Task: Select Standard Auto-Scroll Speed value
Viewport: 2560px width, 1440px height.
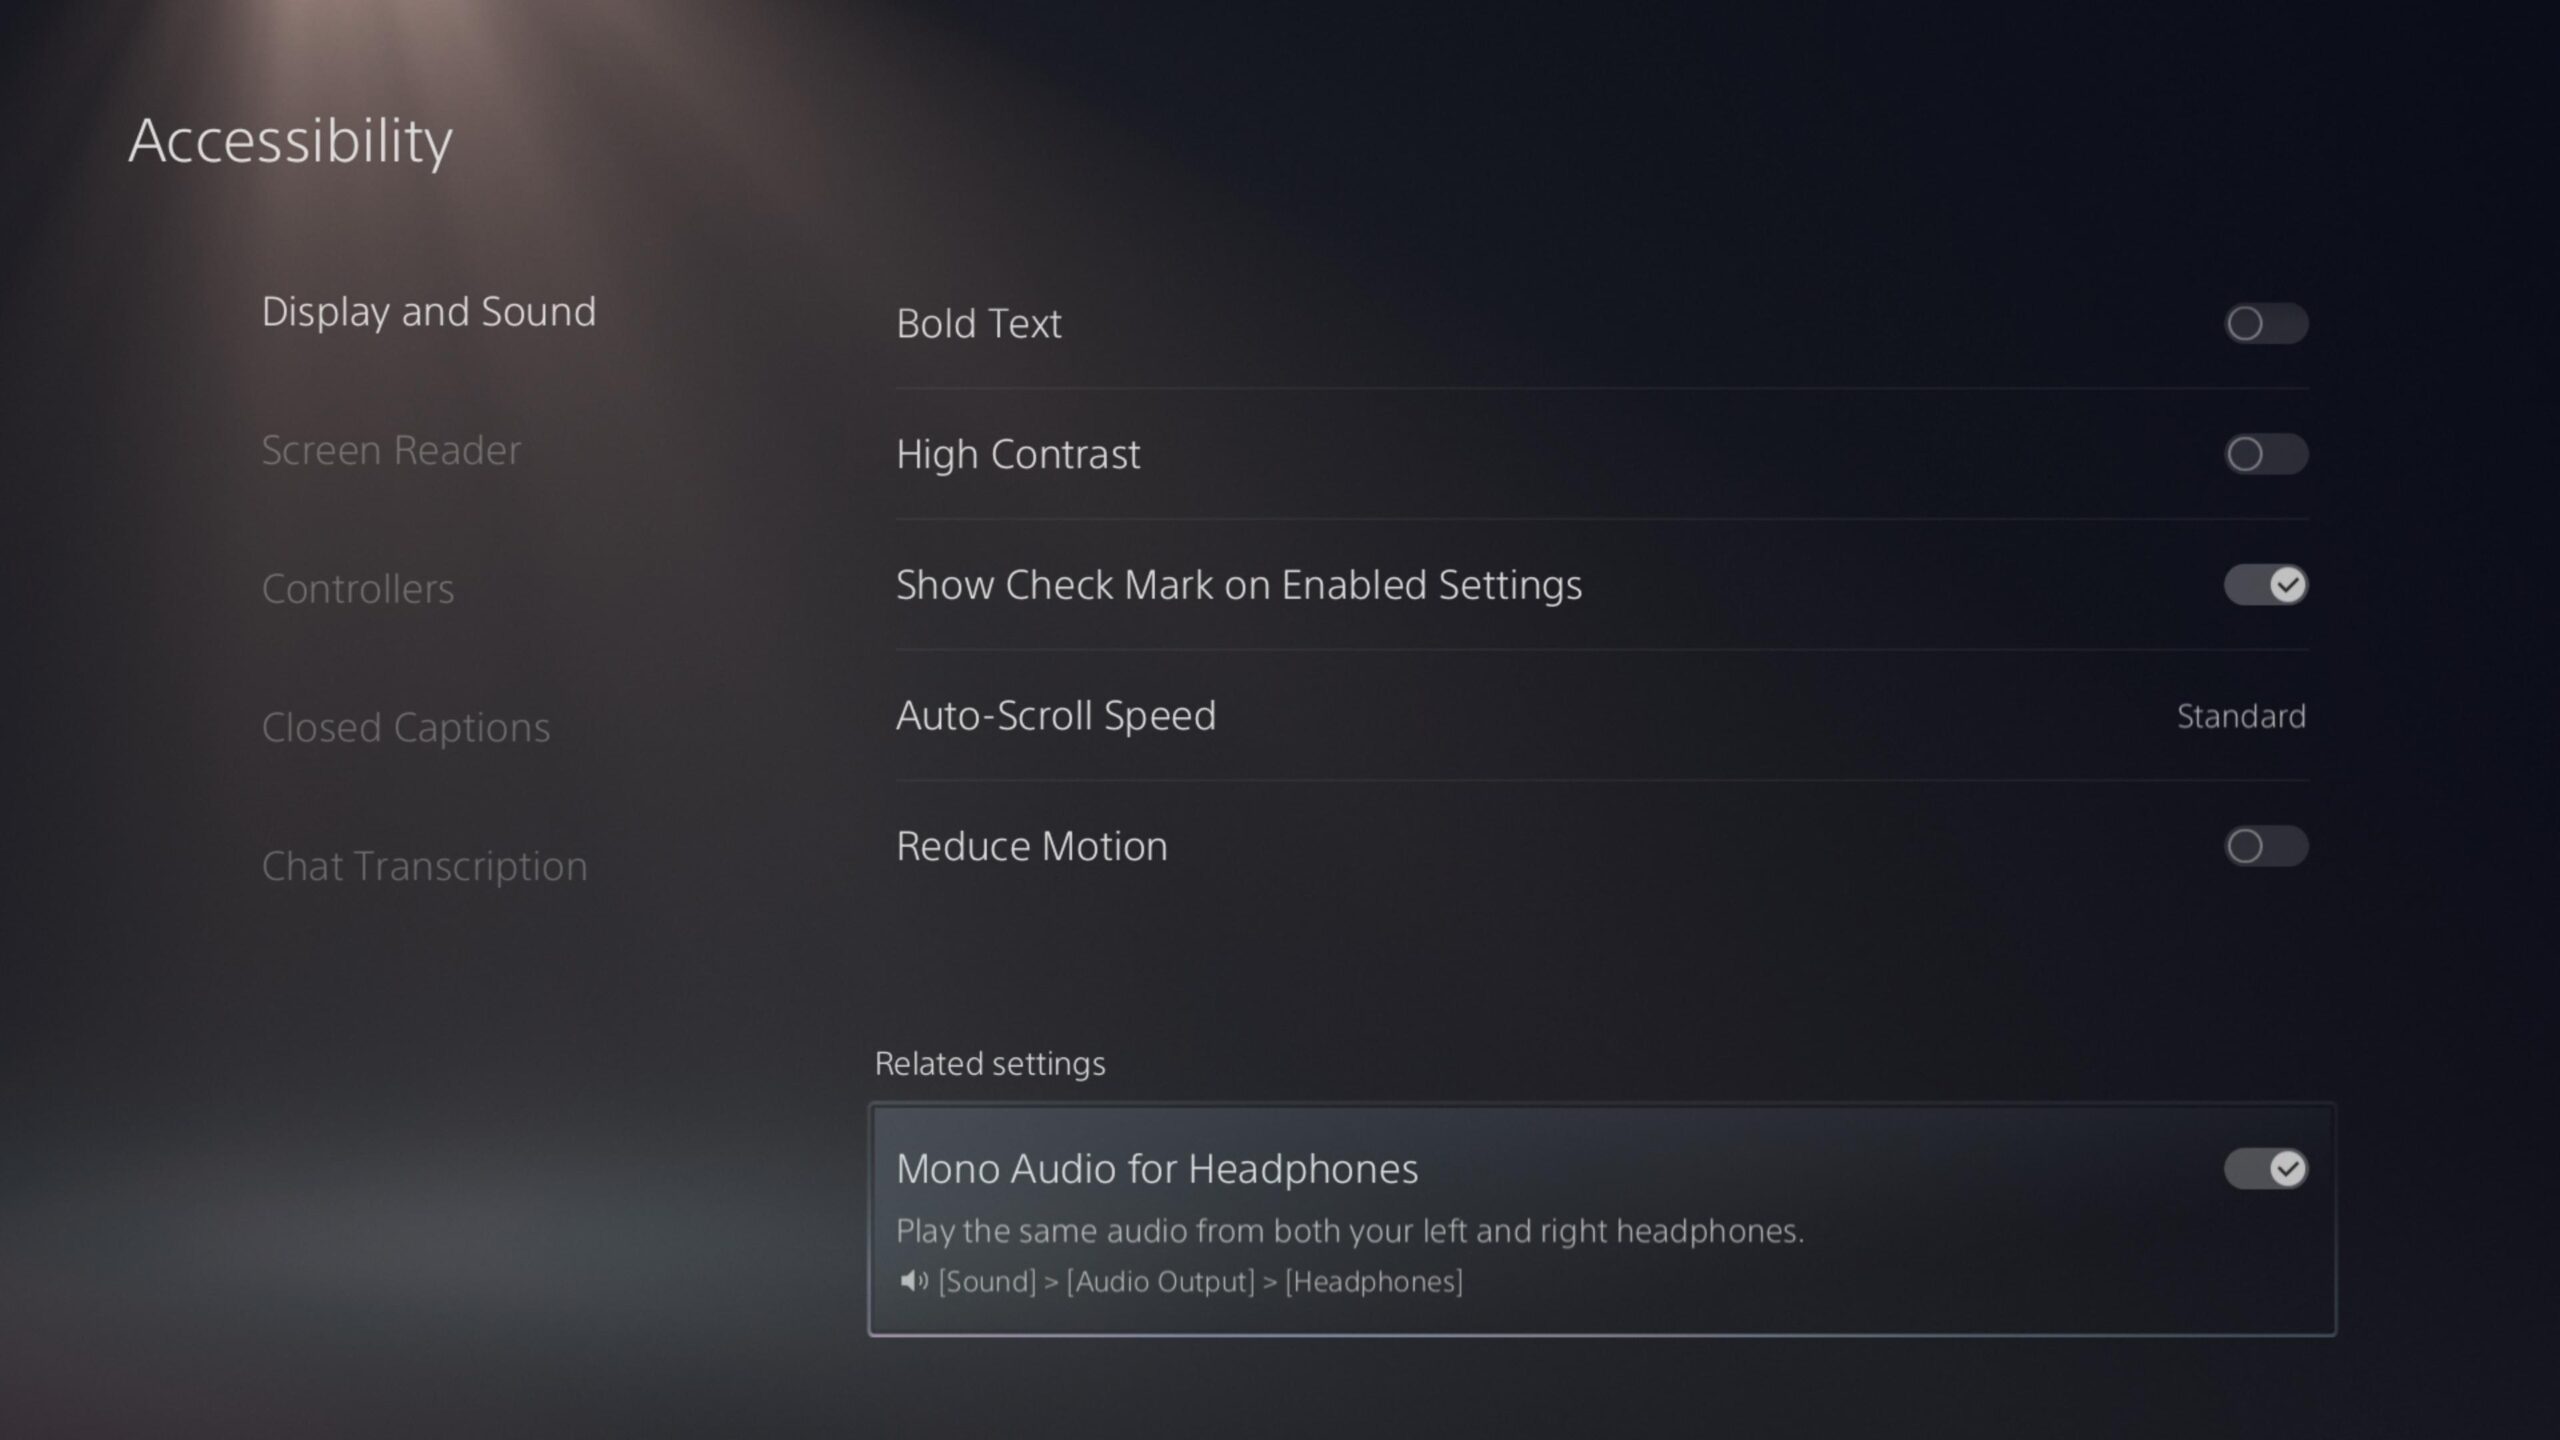Action: (2242, 716)
